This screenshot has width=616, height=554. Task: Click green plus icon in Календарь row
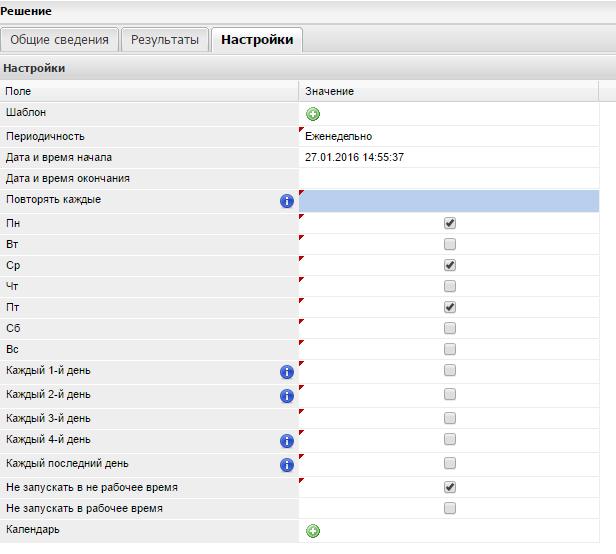point(313,531)
